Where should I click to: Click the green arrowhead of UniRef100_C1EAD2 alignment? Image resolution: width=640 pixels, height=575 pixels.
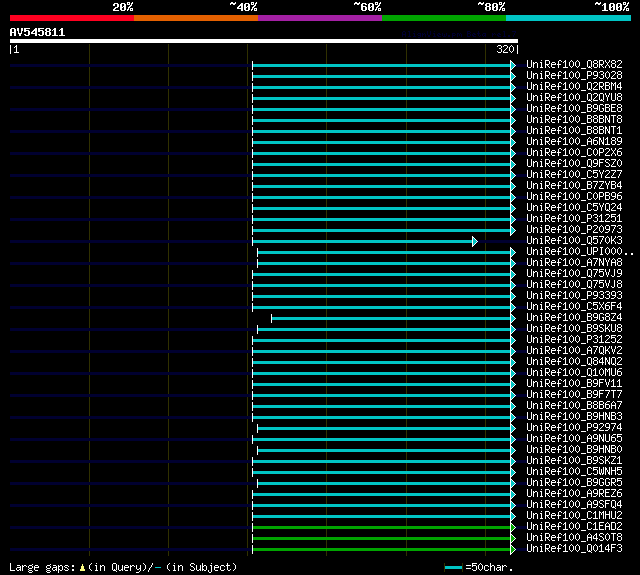click(513, 527)
